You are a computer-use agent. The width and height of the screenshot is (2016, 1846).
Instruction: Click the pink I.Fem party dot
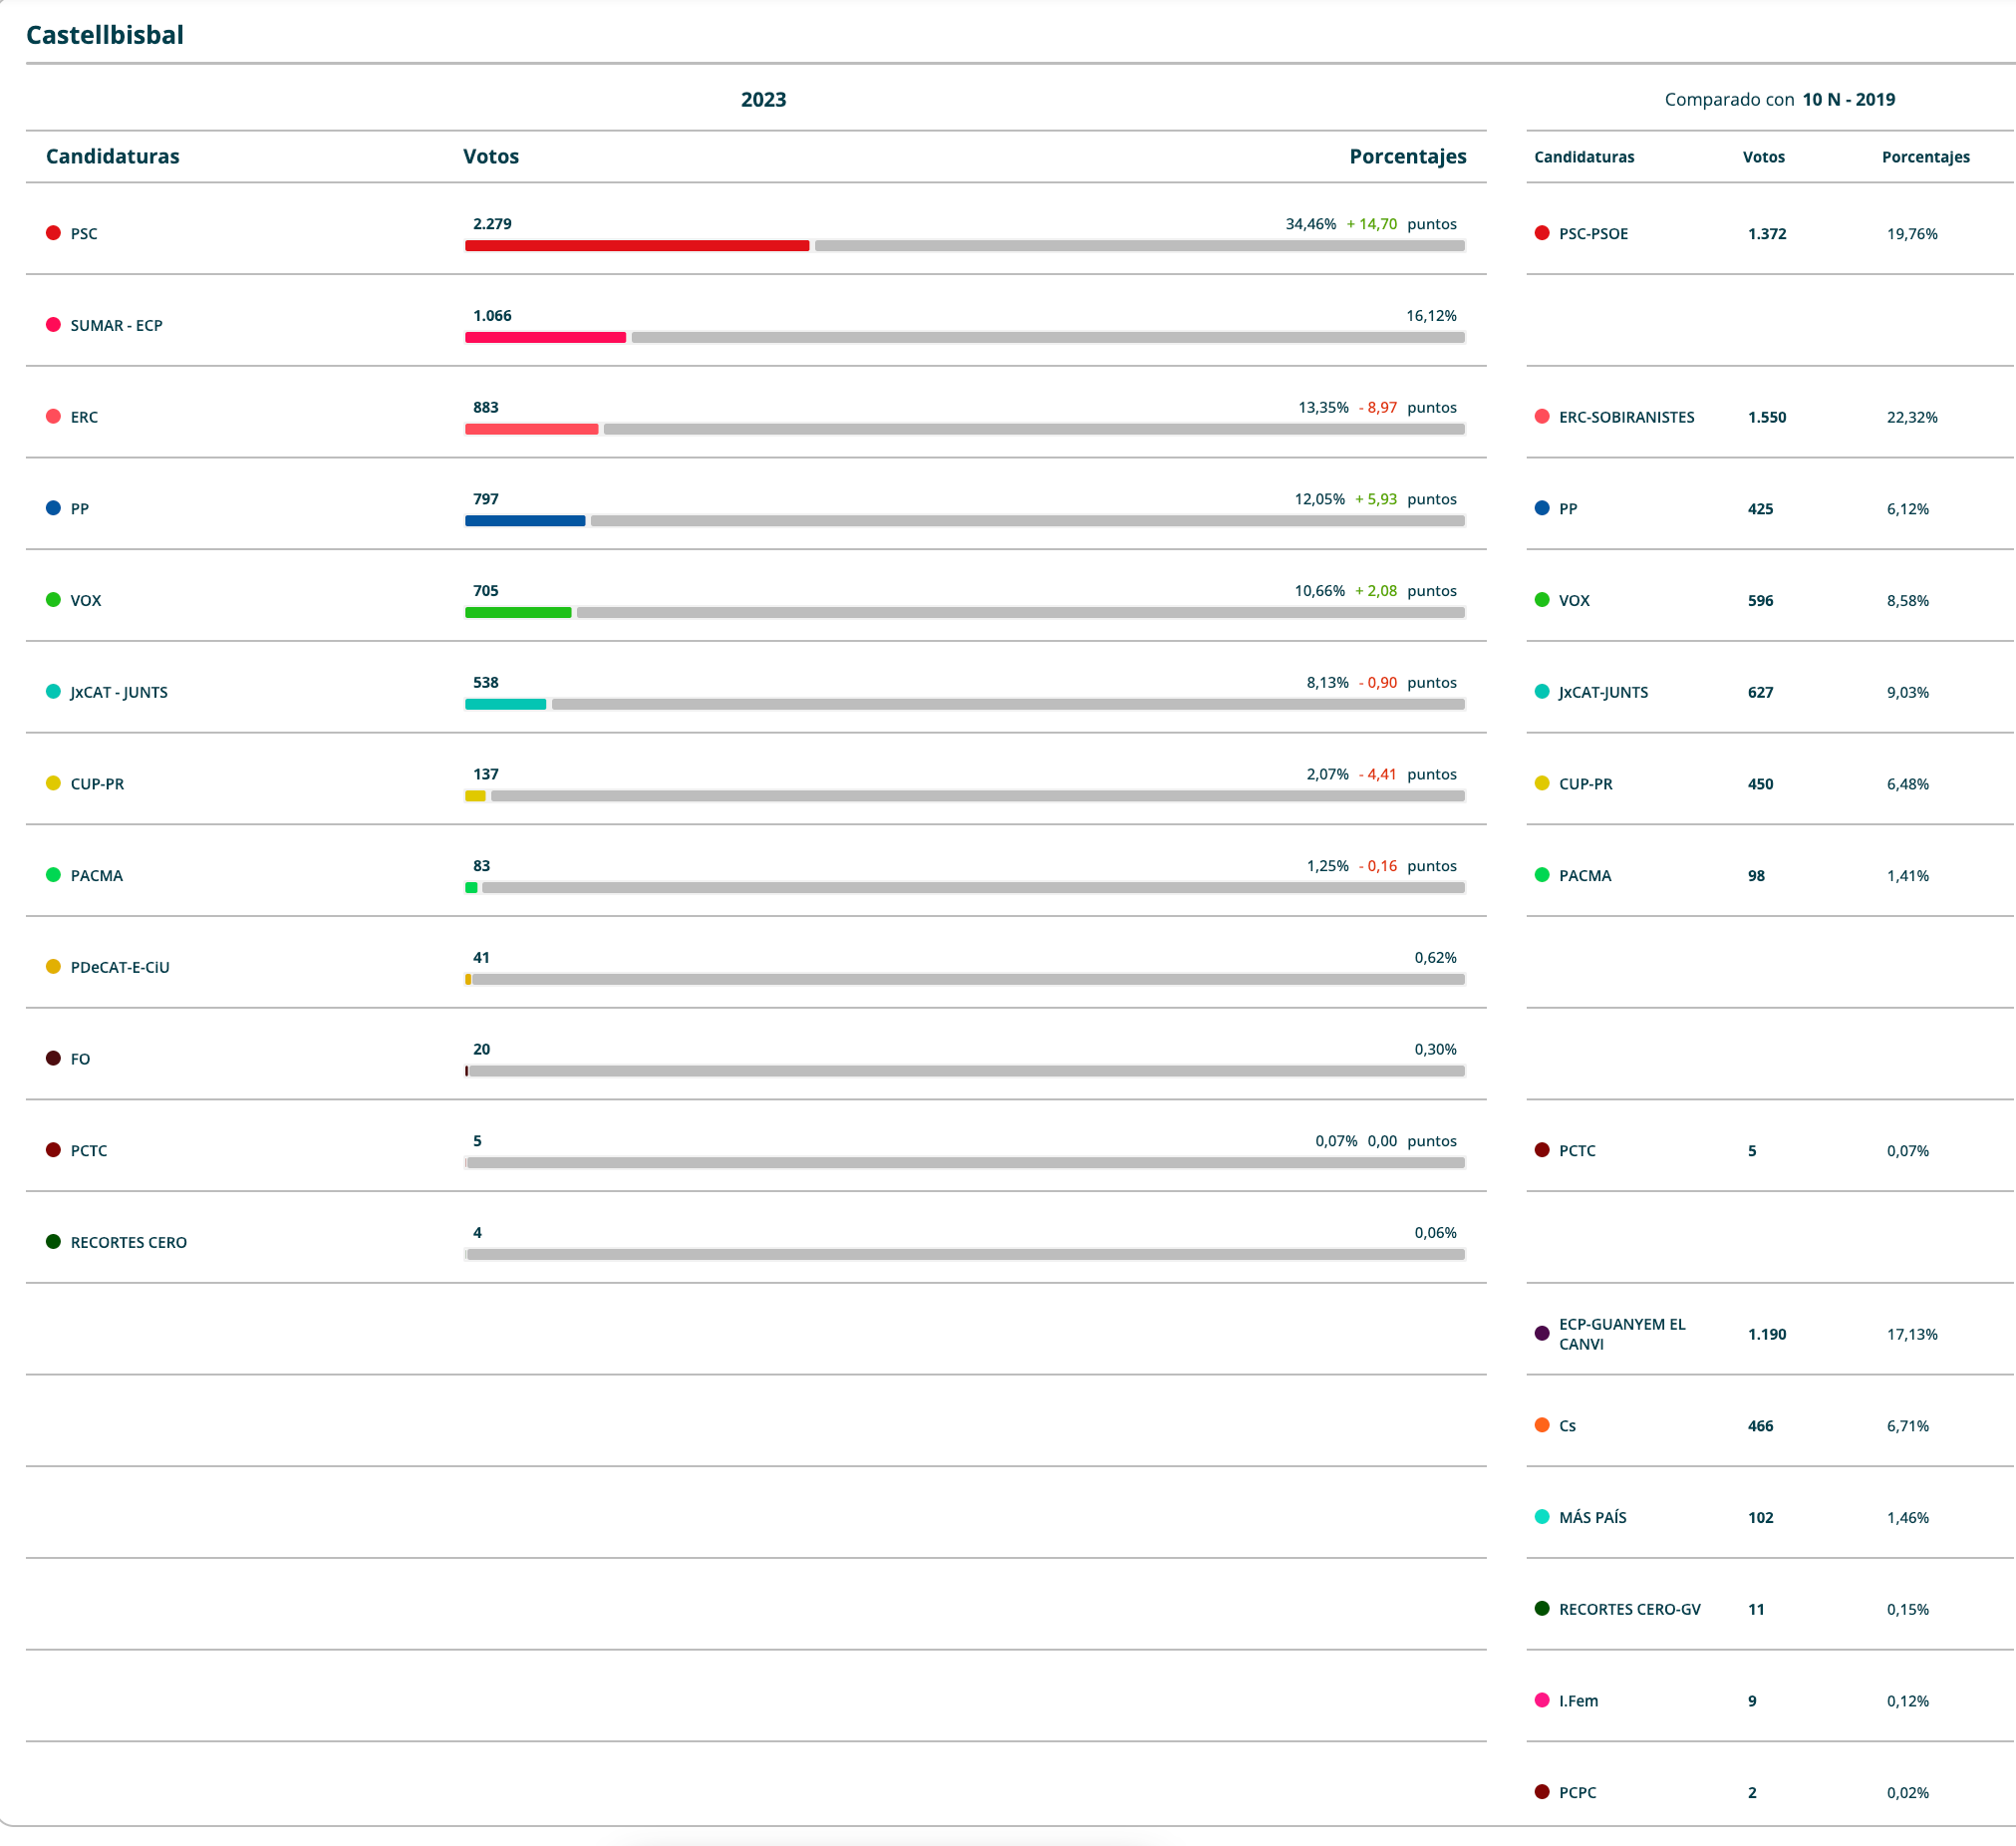click(x=1542, y=1700)
